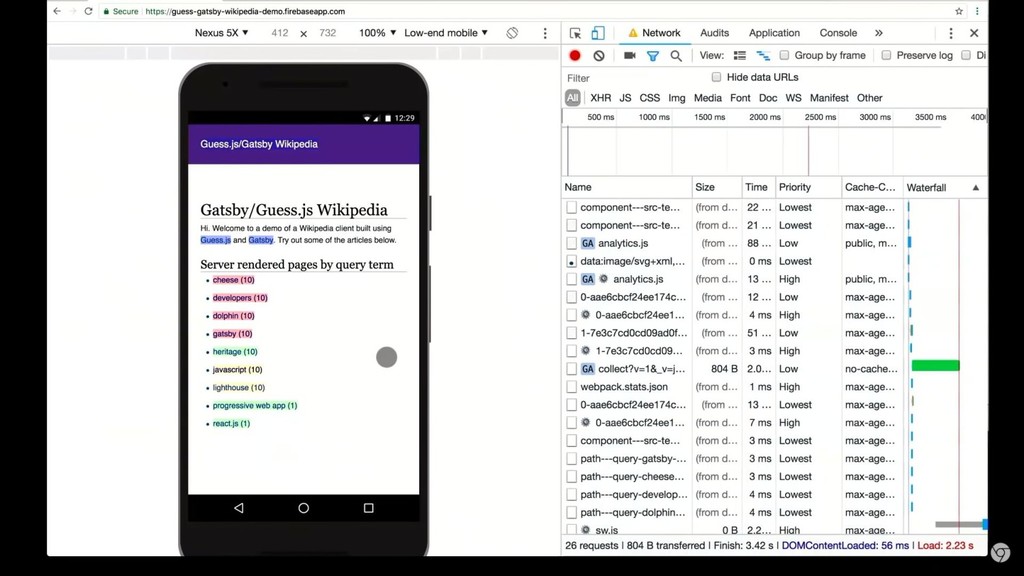Check Hide data URLs checkbox
The width and height of the screenshot is (1024, 576).
click(716, 77)
